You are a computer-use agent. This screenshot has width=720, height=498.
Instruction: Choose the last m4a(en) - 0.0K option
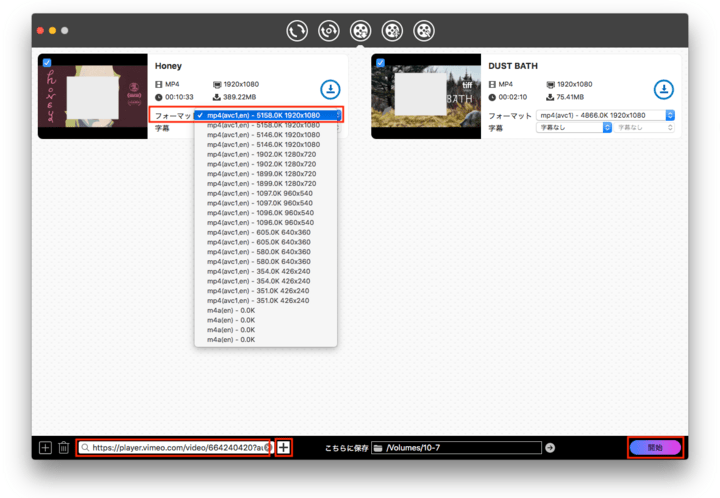click(x=231, y=340)
